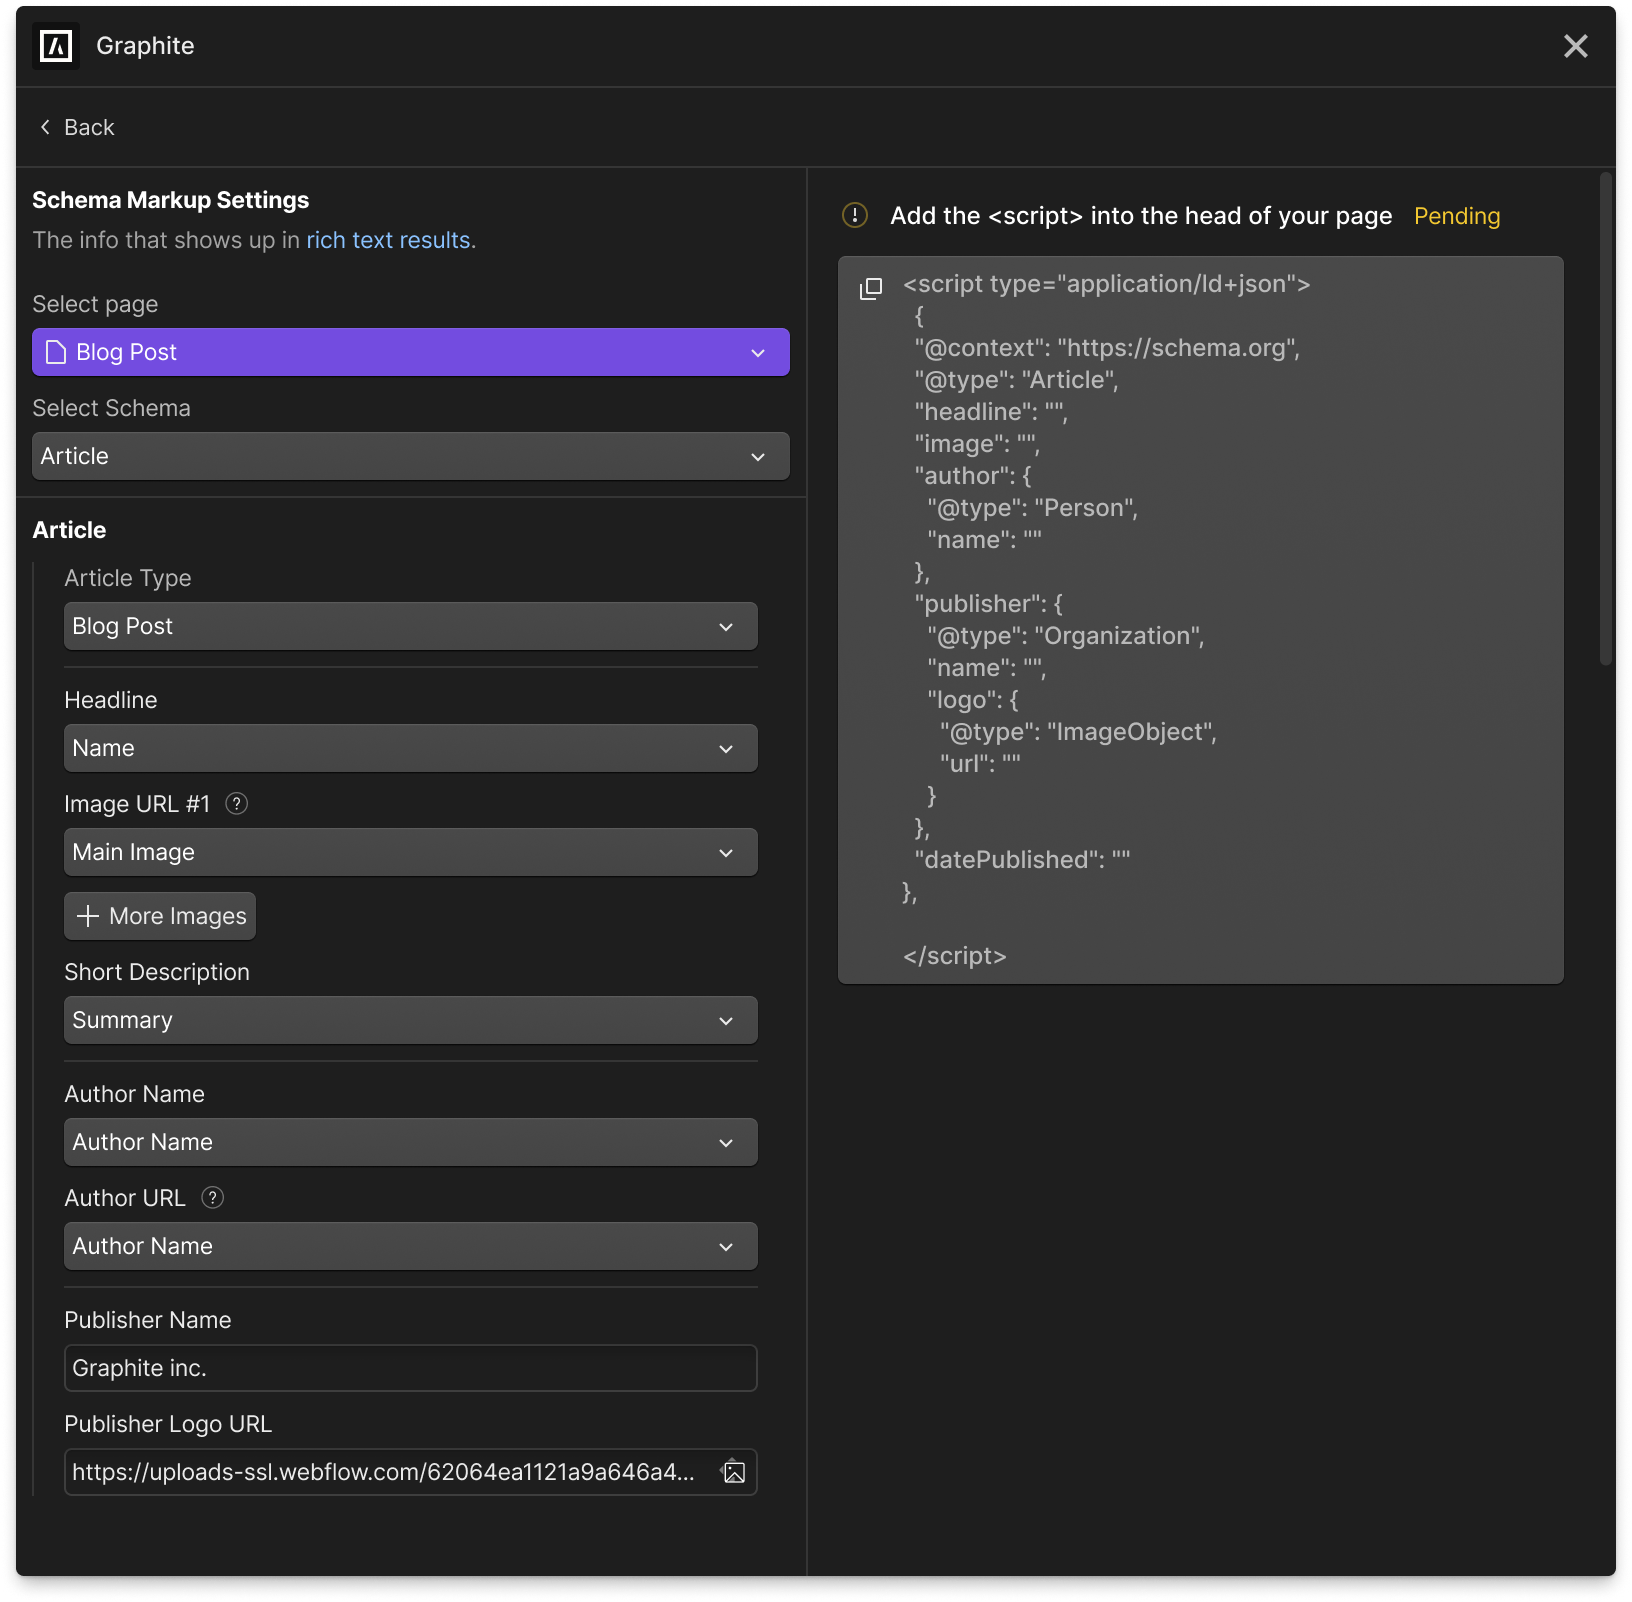Close the Graphite panel
The image size is (1632, 1602).
click(x=1575, y=46)
